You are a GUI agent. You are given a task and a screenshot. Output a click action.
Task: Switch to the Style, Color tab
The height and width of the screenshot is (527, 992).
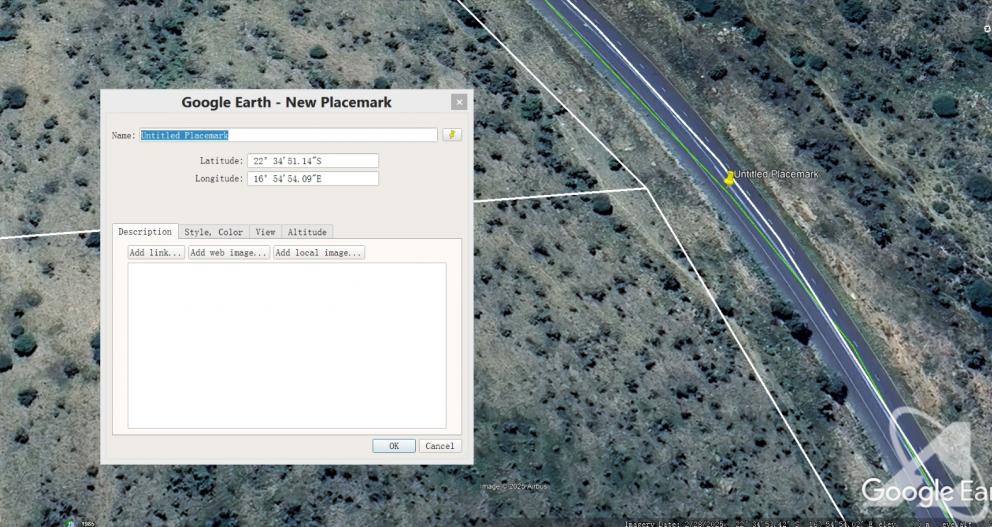213,232
